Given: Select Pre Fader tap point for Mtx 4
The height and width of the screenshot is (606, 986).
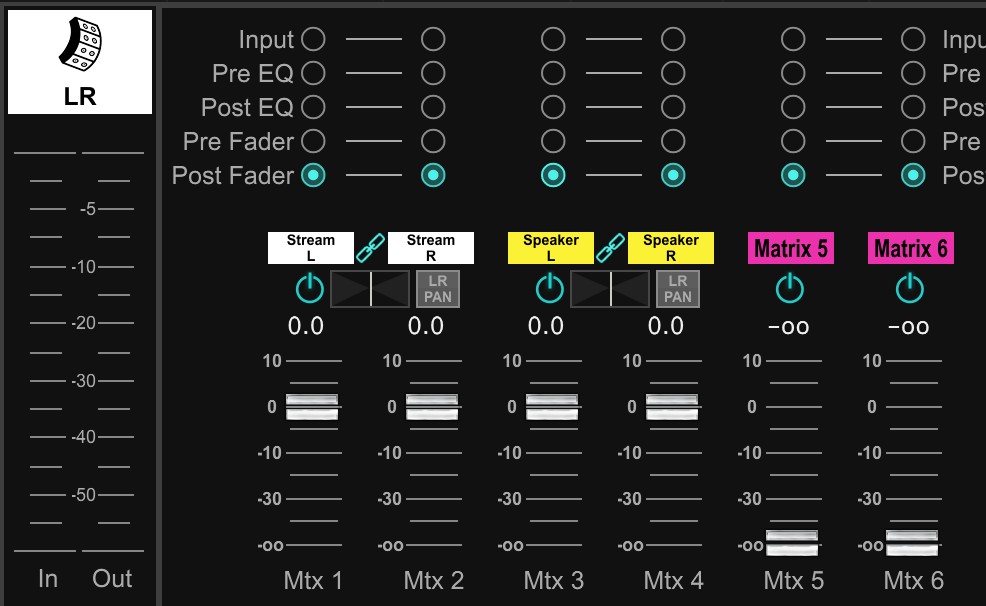Looking at the screenshot, I should pyautogui.click(x=673, y=141).
